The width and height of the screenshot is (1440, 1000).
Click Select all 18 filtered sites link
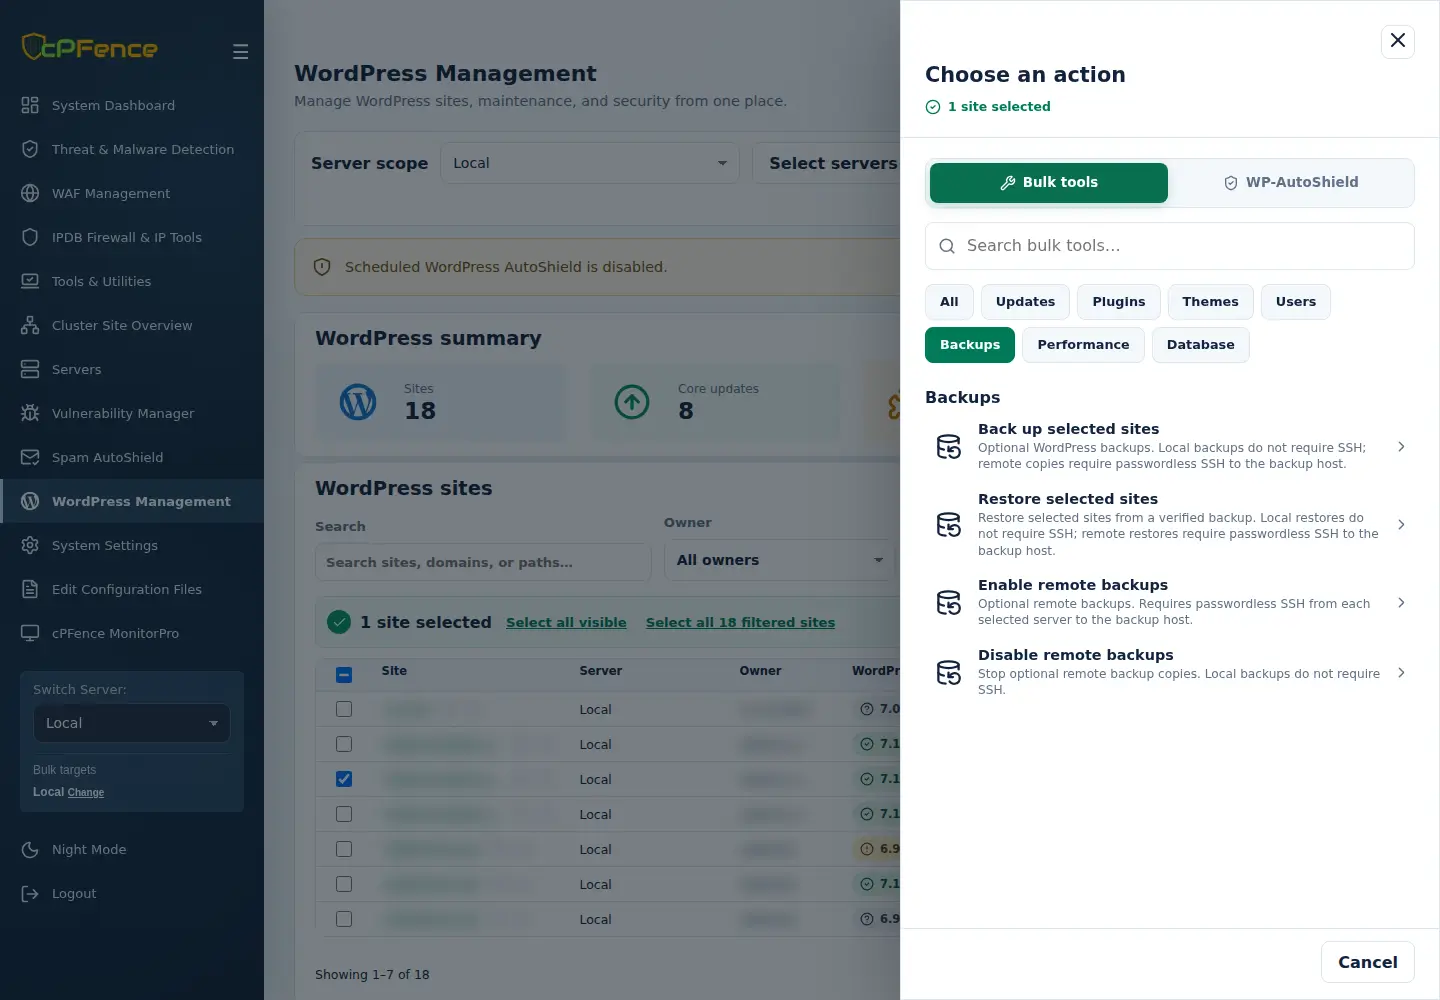[x=740, y=622]
